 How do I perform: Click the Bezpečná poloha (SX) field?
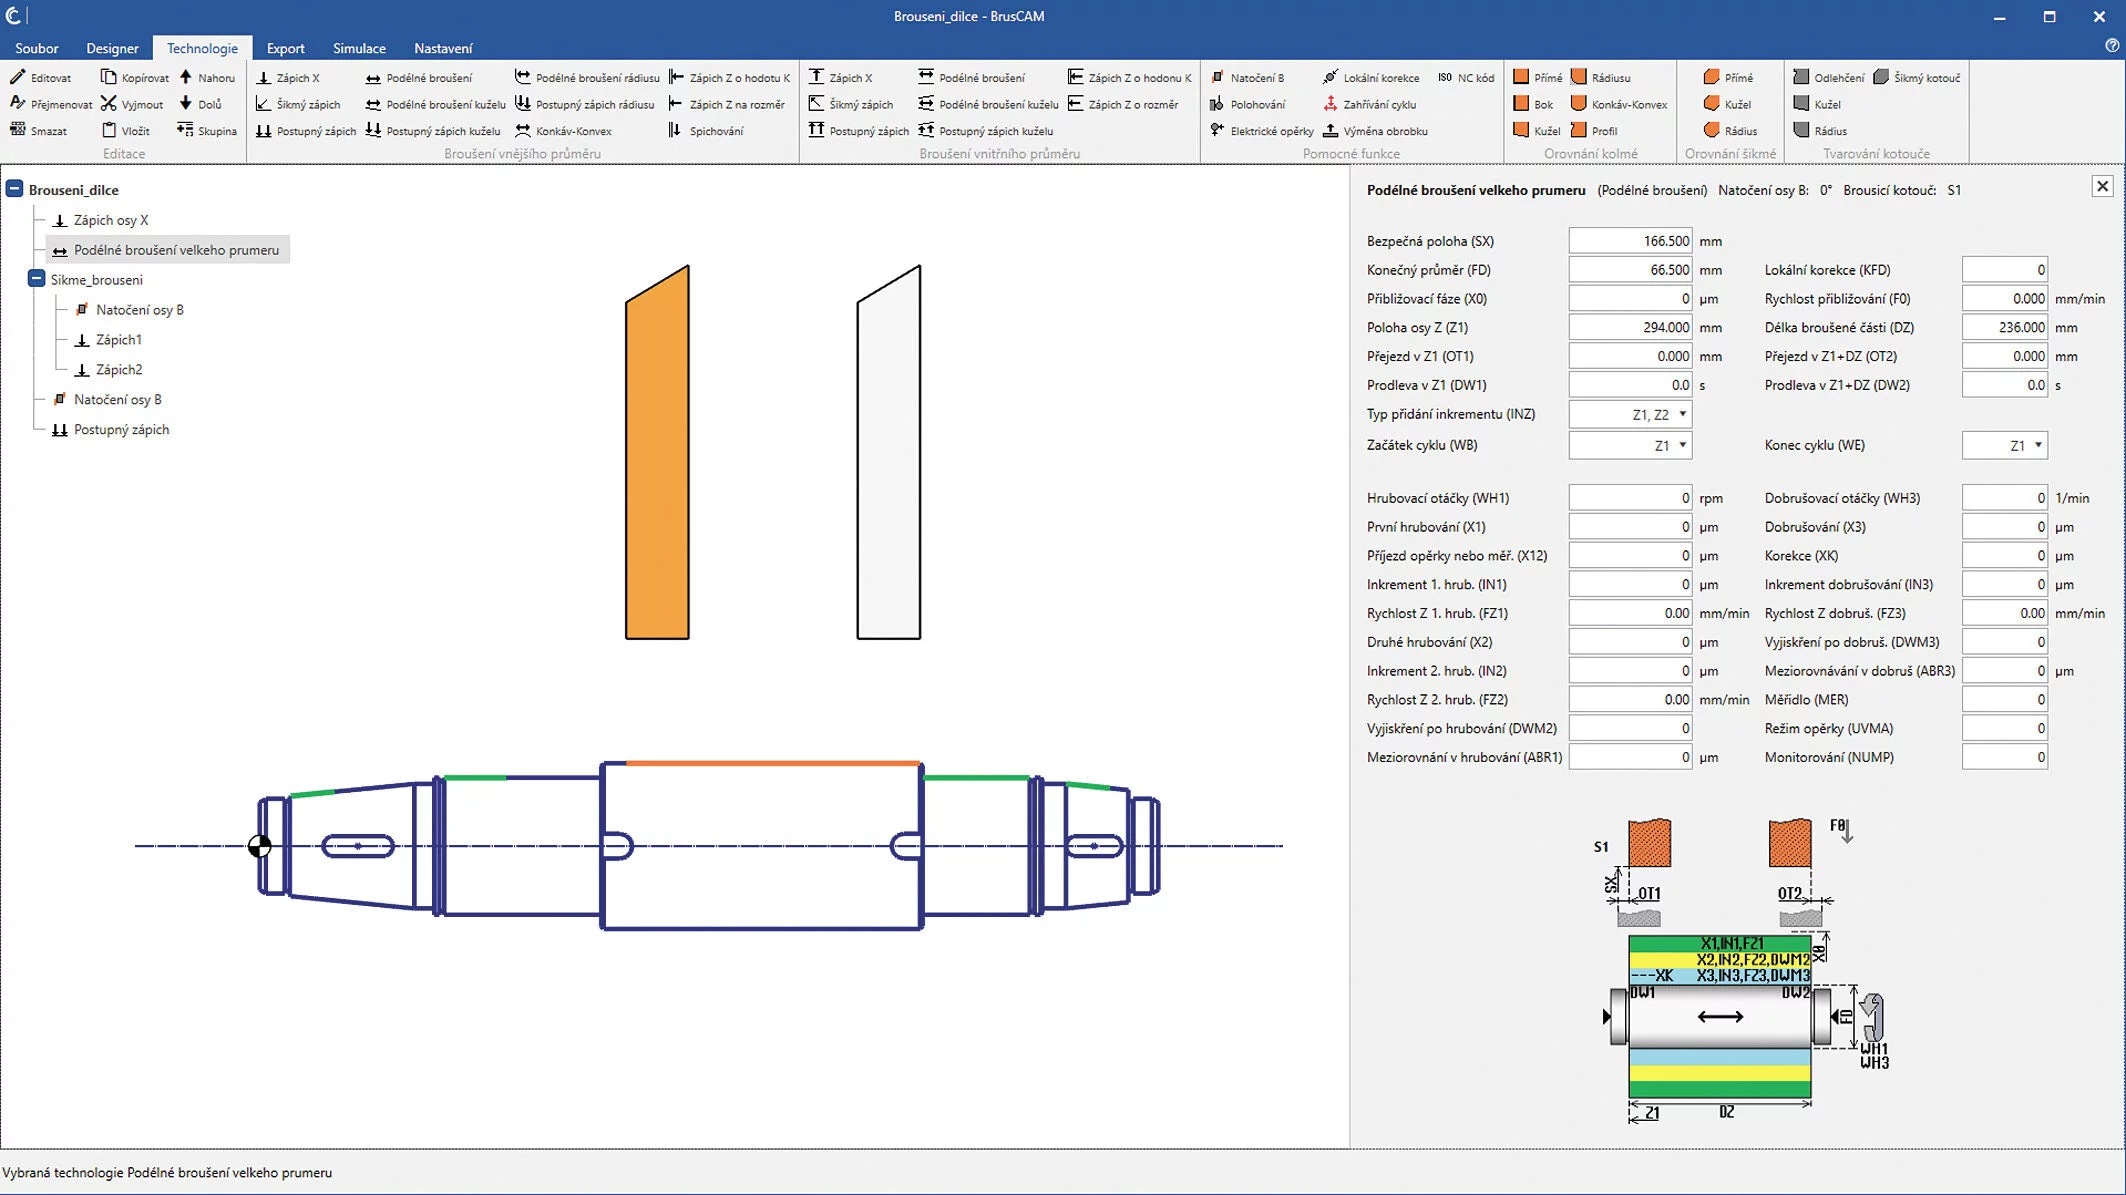coord(1630,241)
